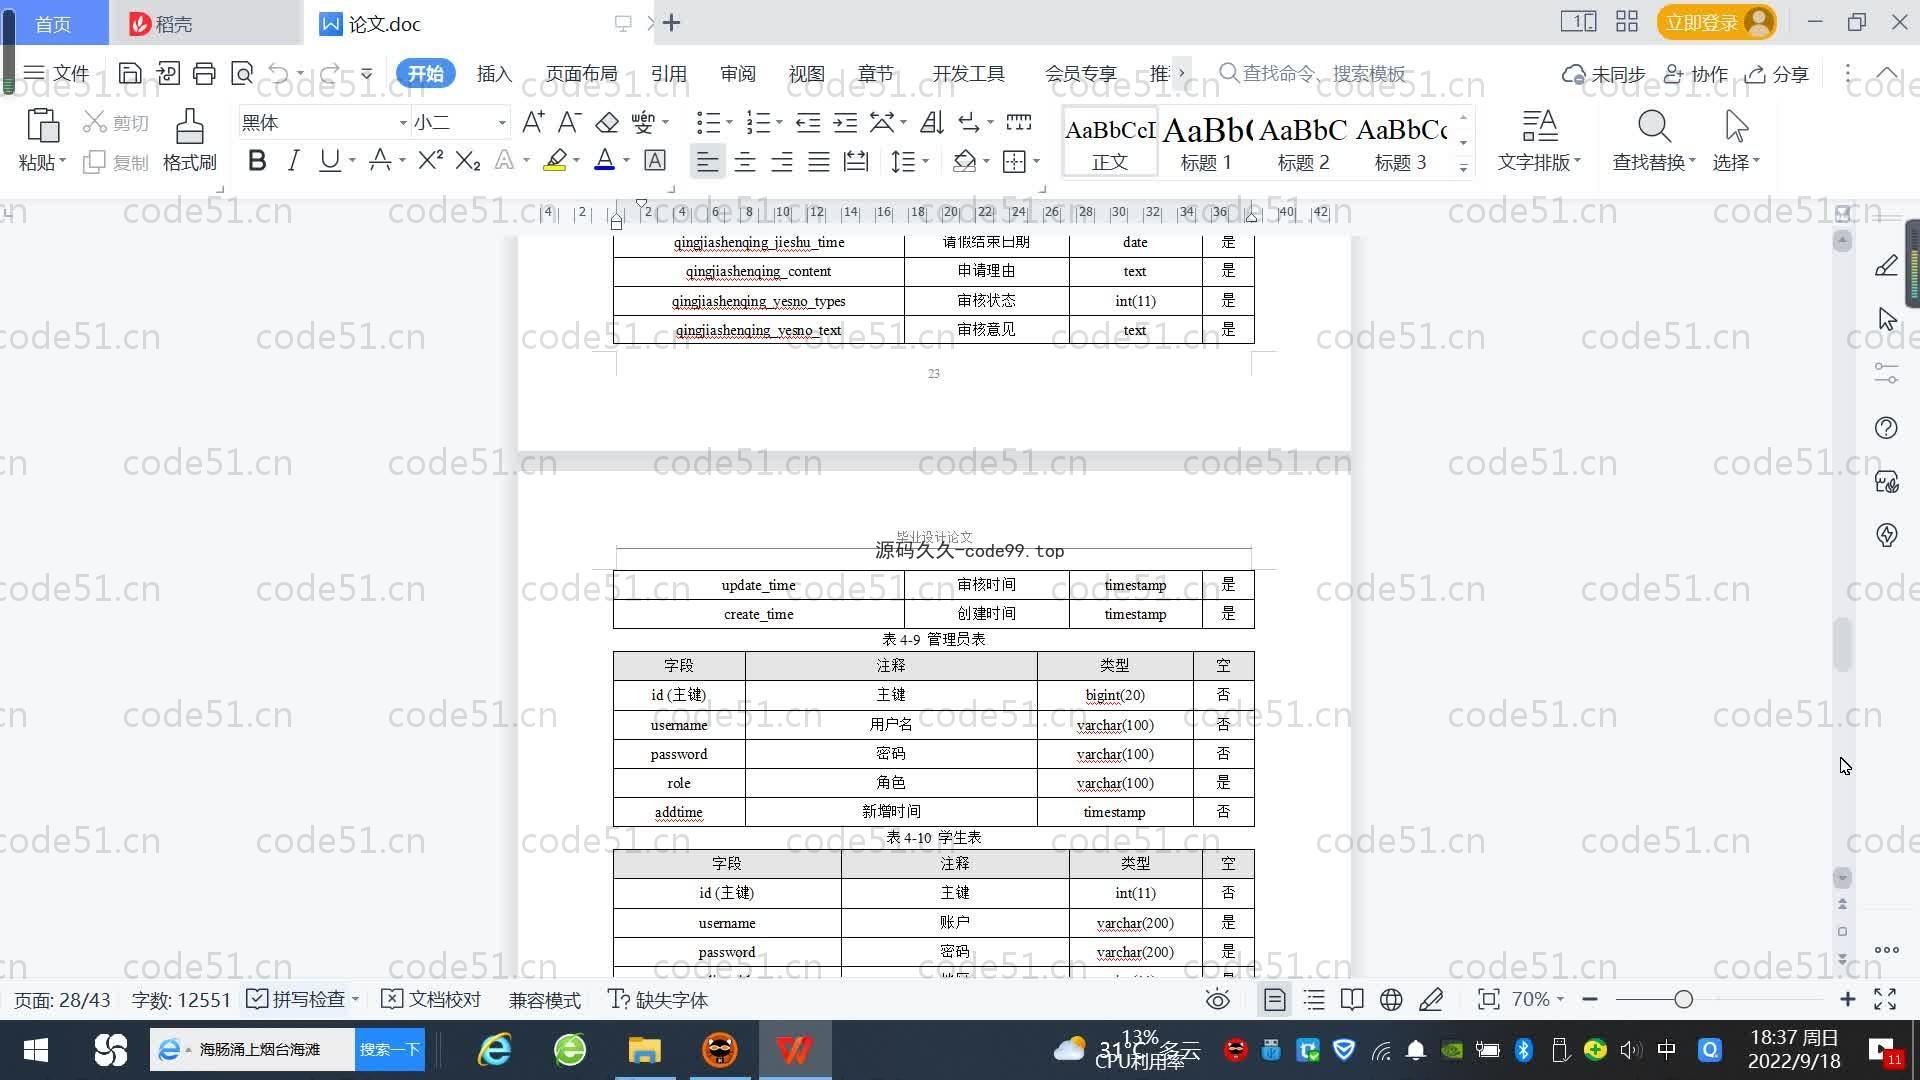Click the pen edit icon in right sidebar
The image size is (1920, 1080).
tap(1886, 266)
